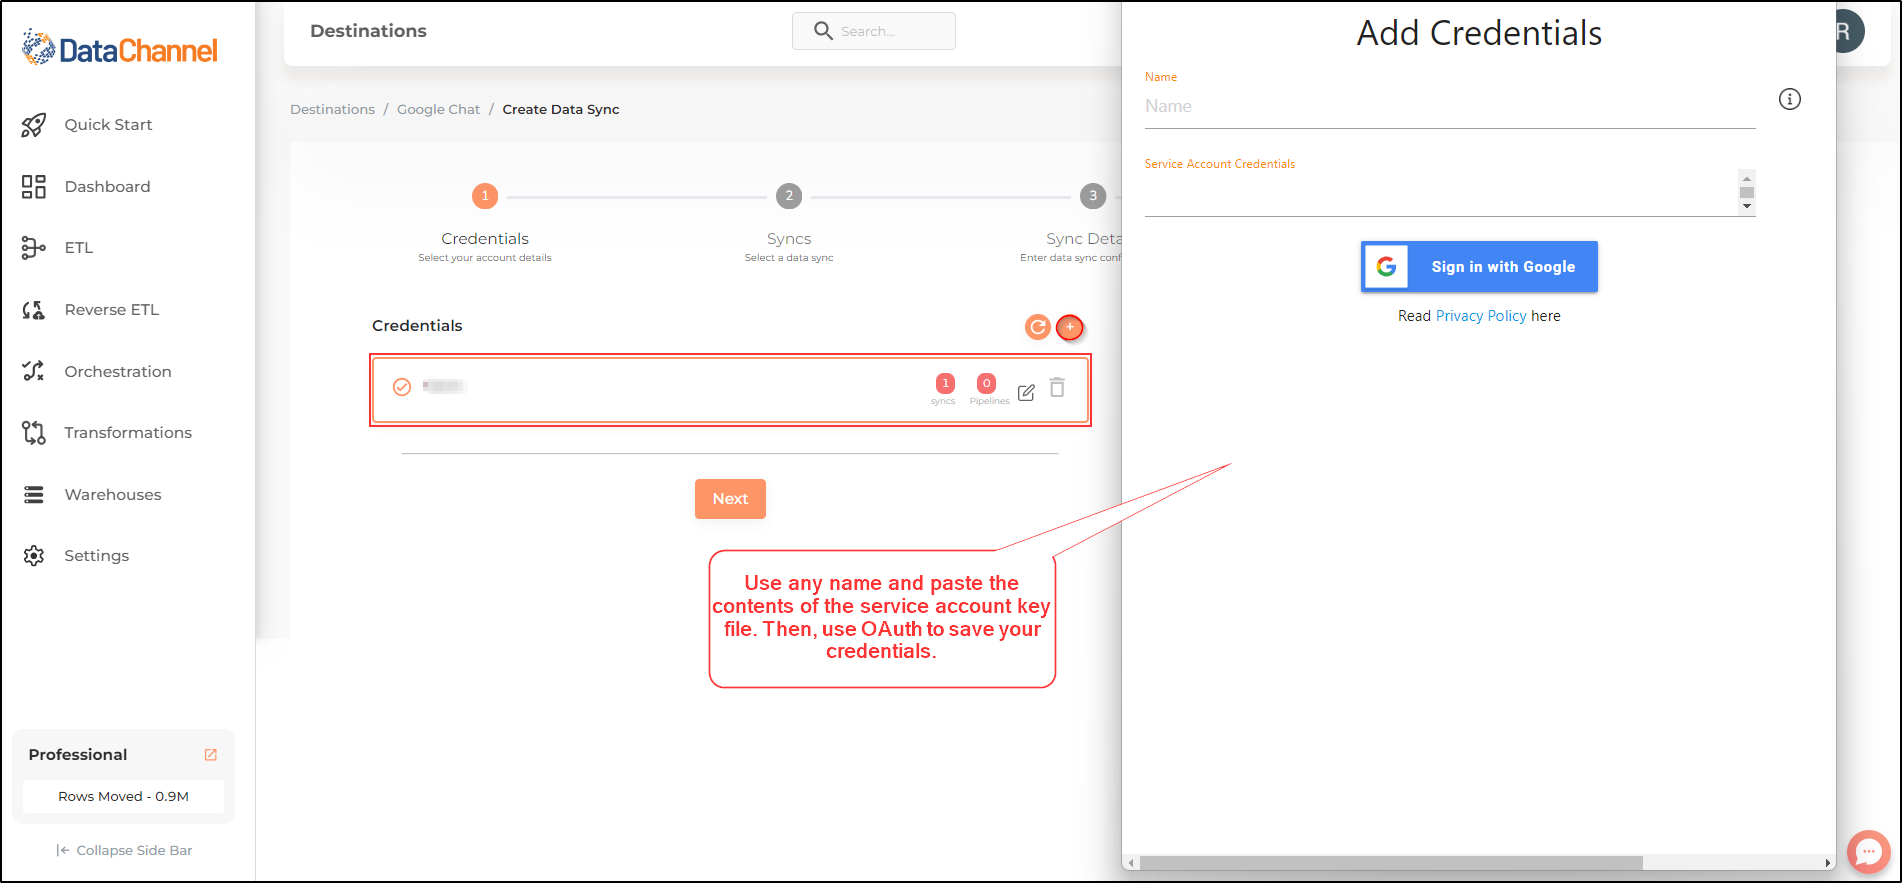Click Sign in with Google
This screenshot has width=1902, height=883.
click(x=1479, y=267)
